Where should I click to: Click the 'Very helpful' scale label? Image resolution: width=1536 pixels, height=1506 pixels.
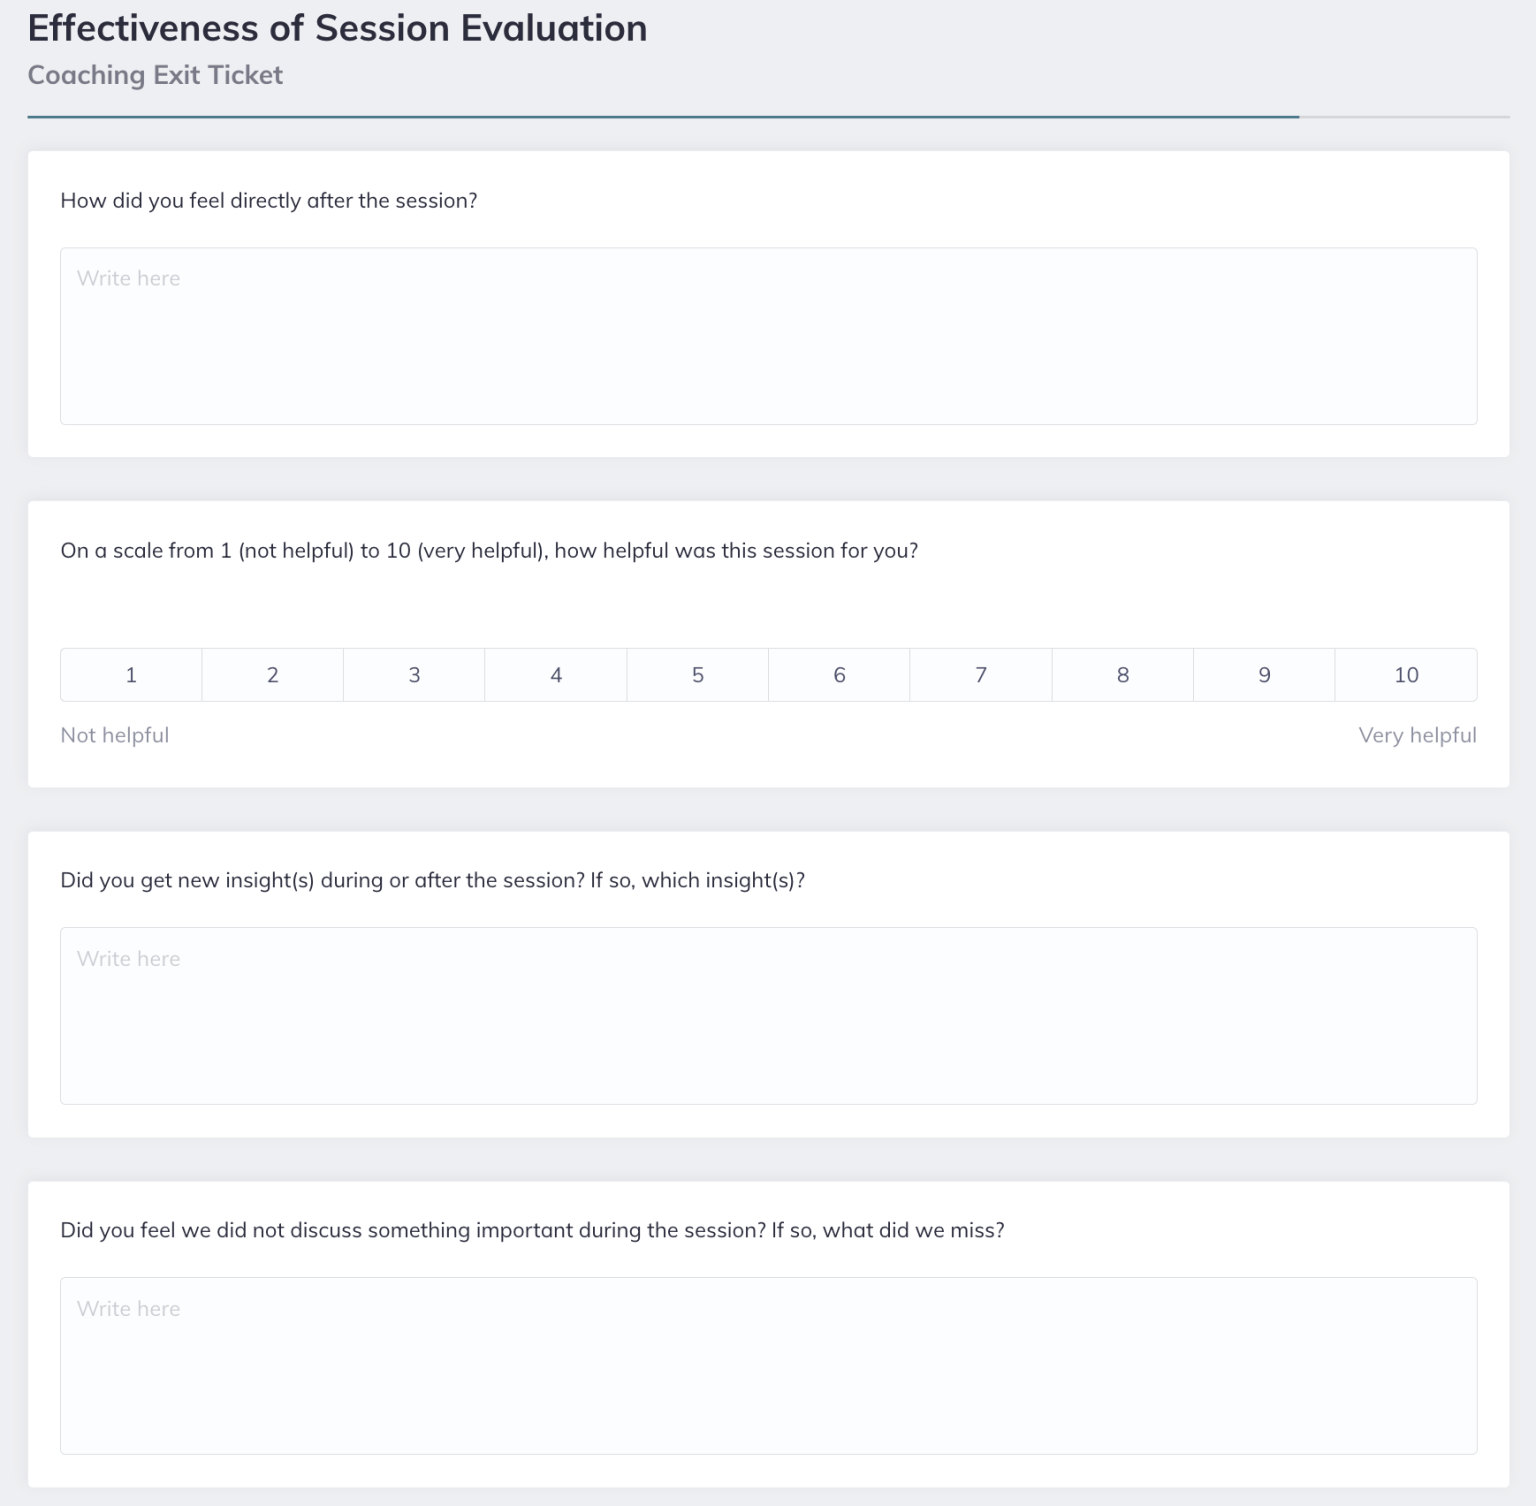pyautogui.click(x=1417, y=734)
